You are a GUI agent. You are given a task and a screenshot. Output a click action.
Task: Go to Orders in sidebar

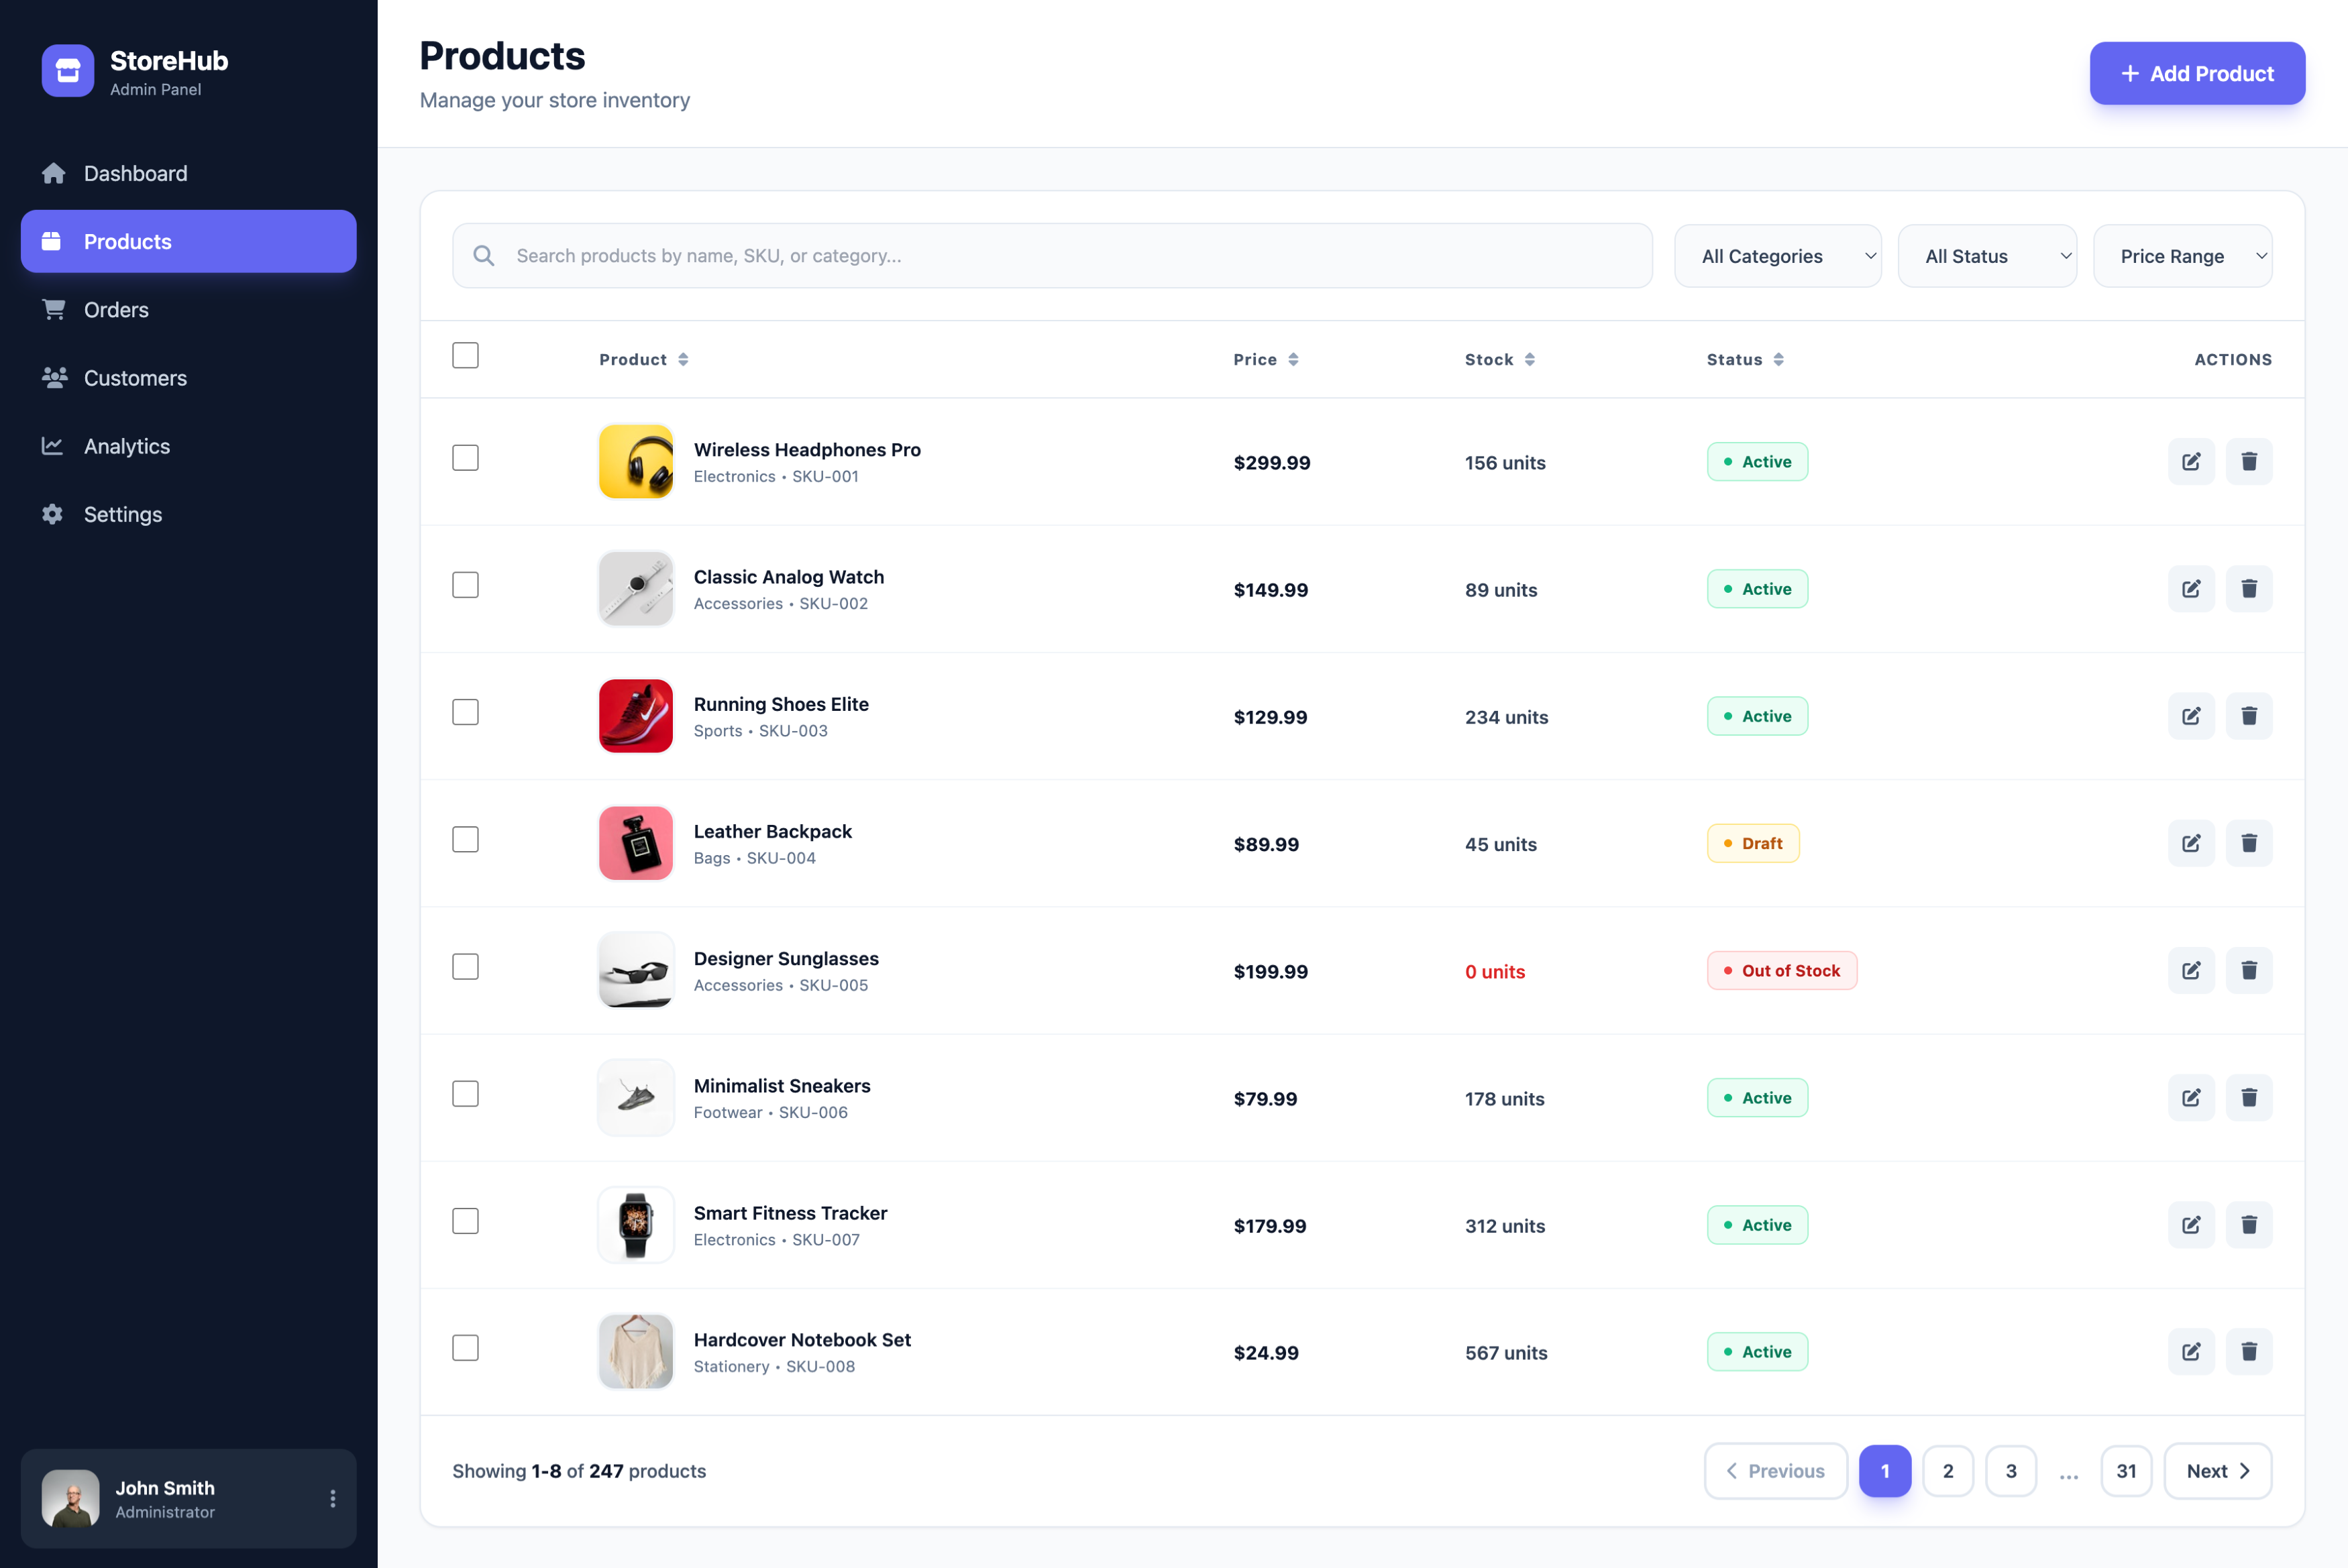click(116, 310)
